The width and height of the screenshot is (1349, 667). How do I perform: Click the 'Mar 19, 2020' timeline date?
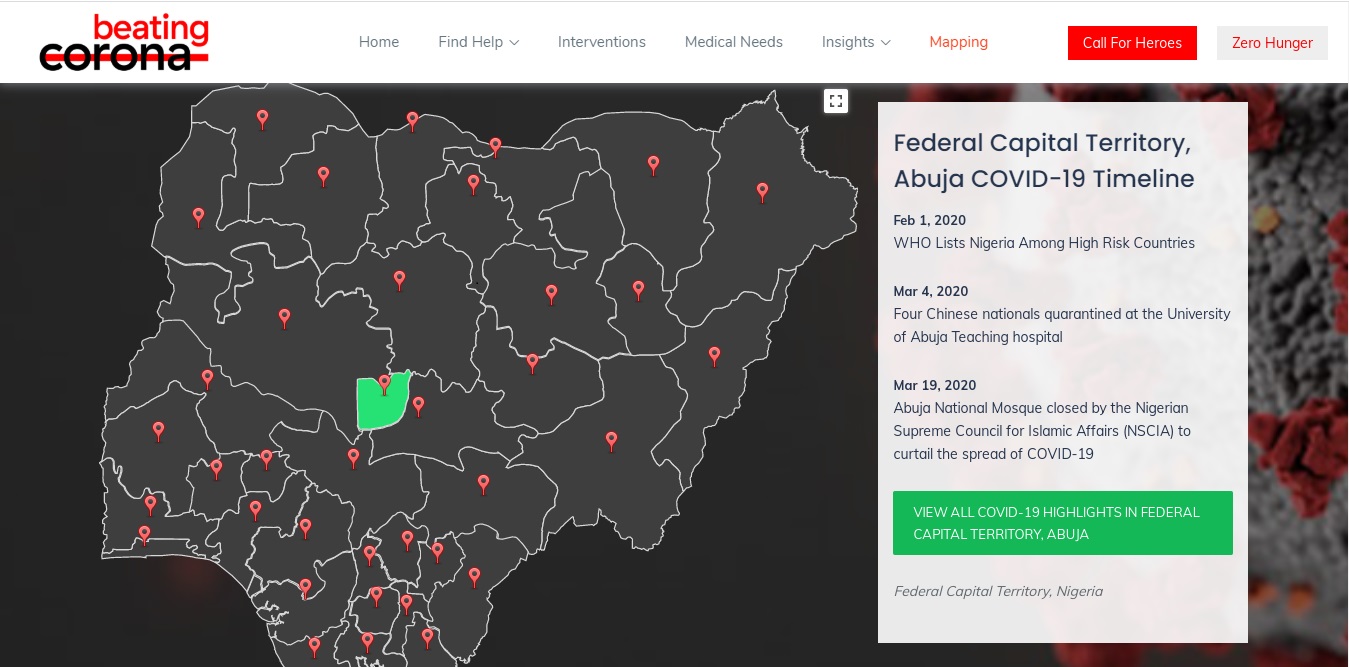pyautogui.click(x=935, y=385)
